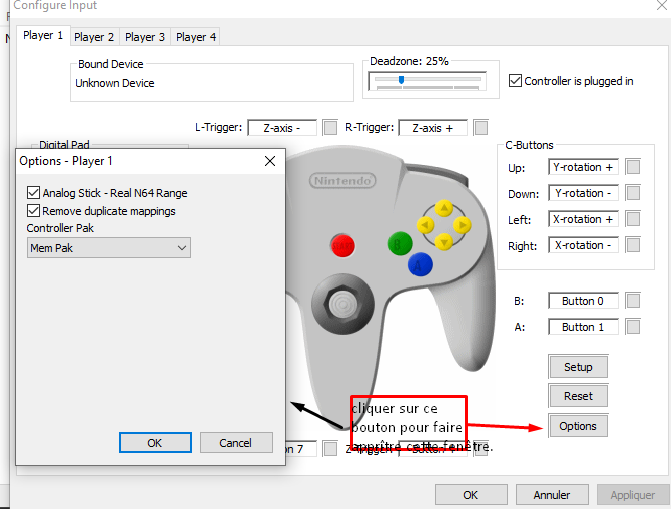Screen dimensions: 671x509
Task: Click C-Buttons Up Y-rotation + field
Action: 583,167
